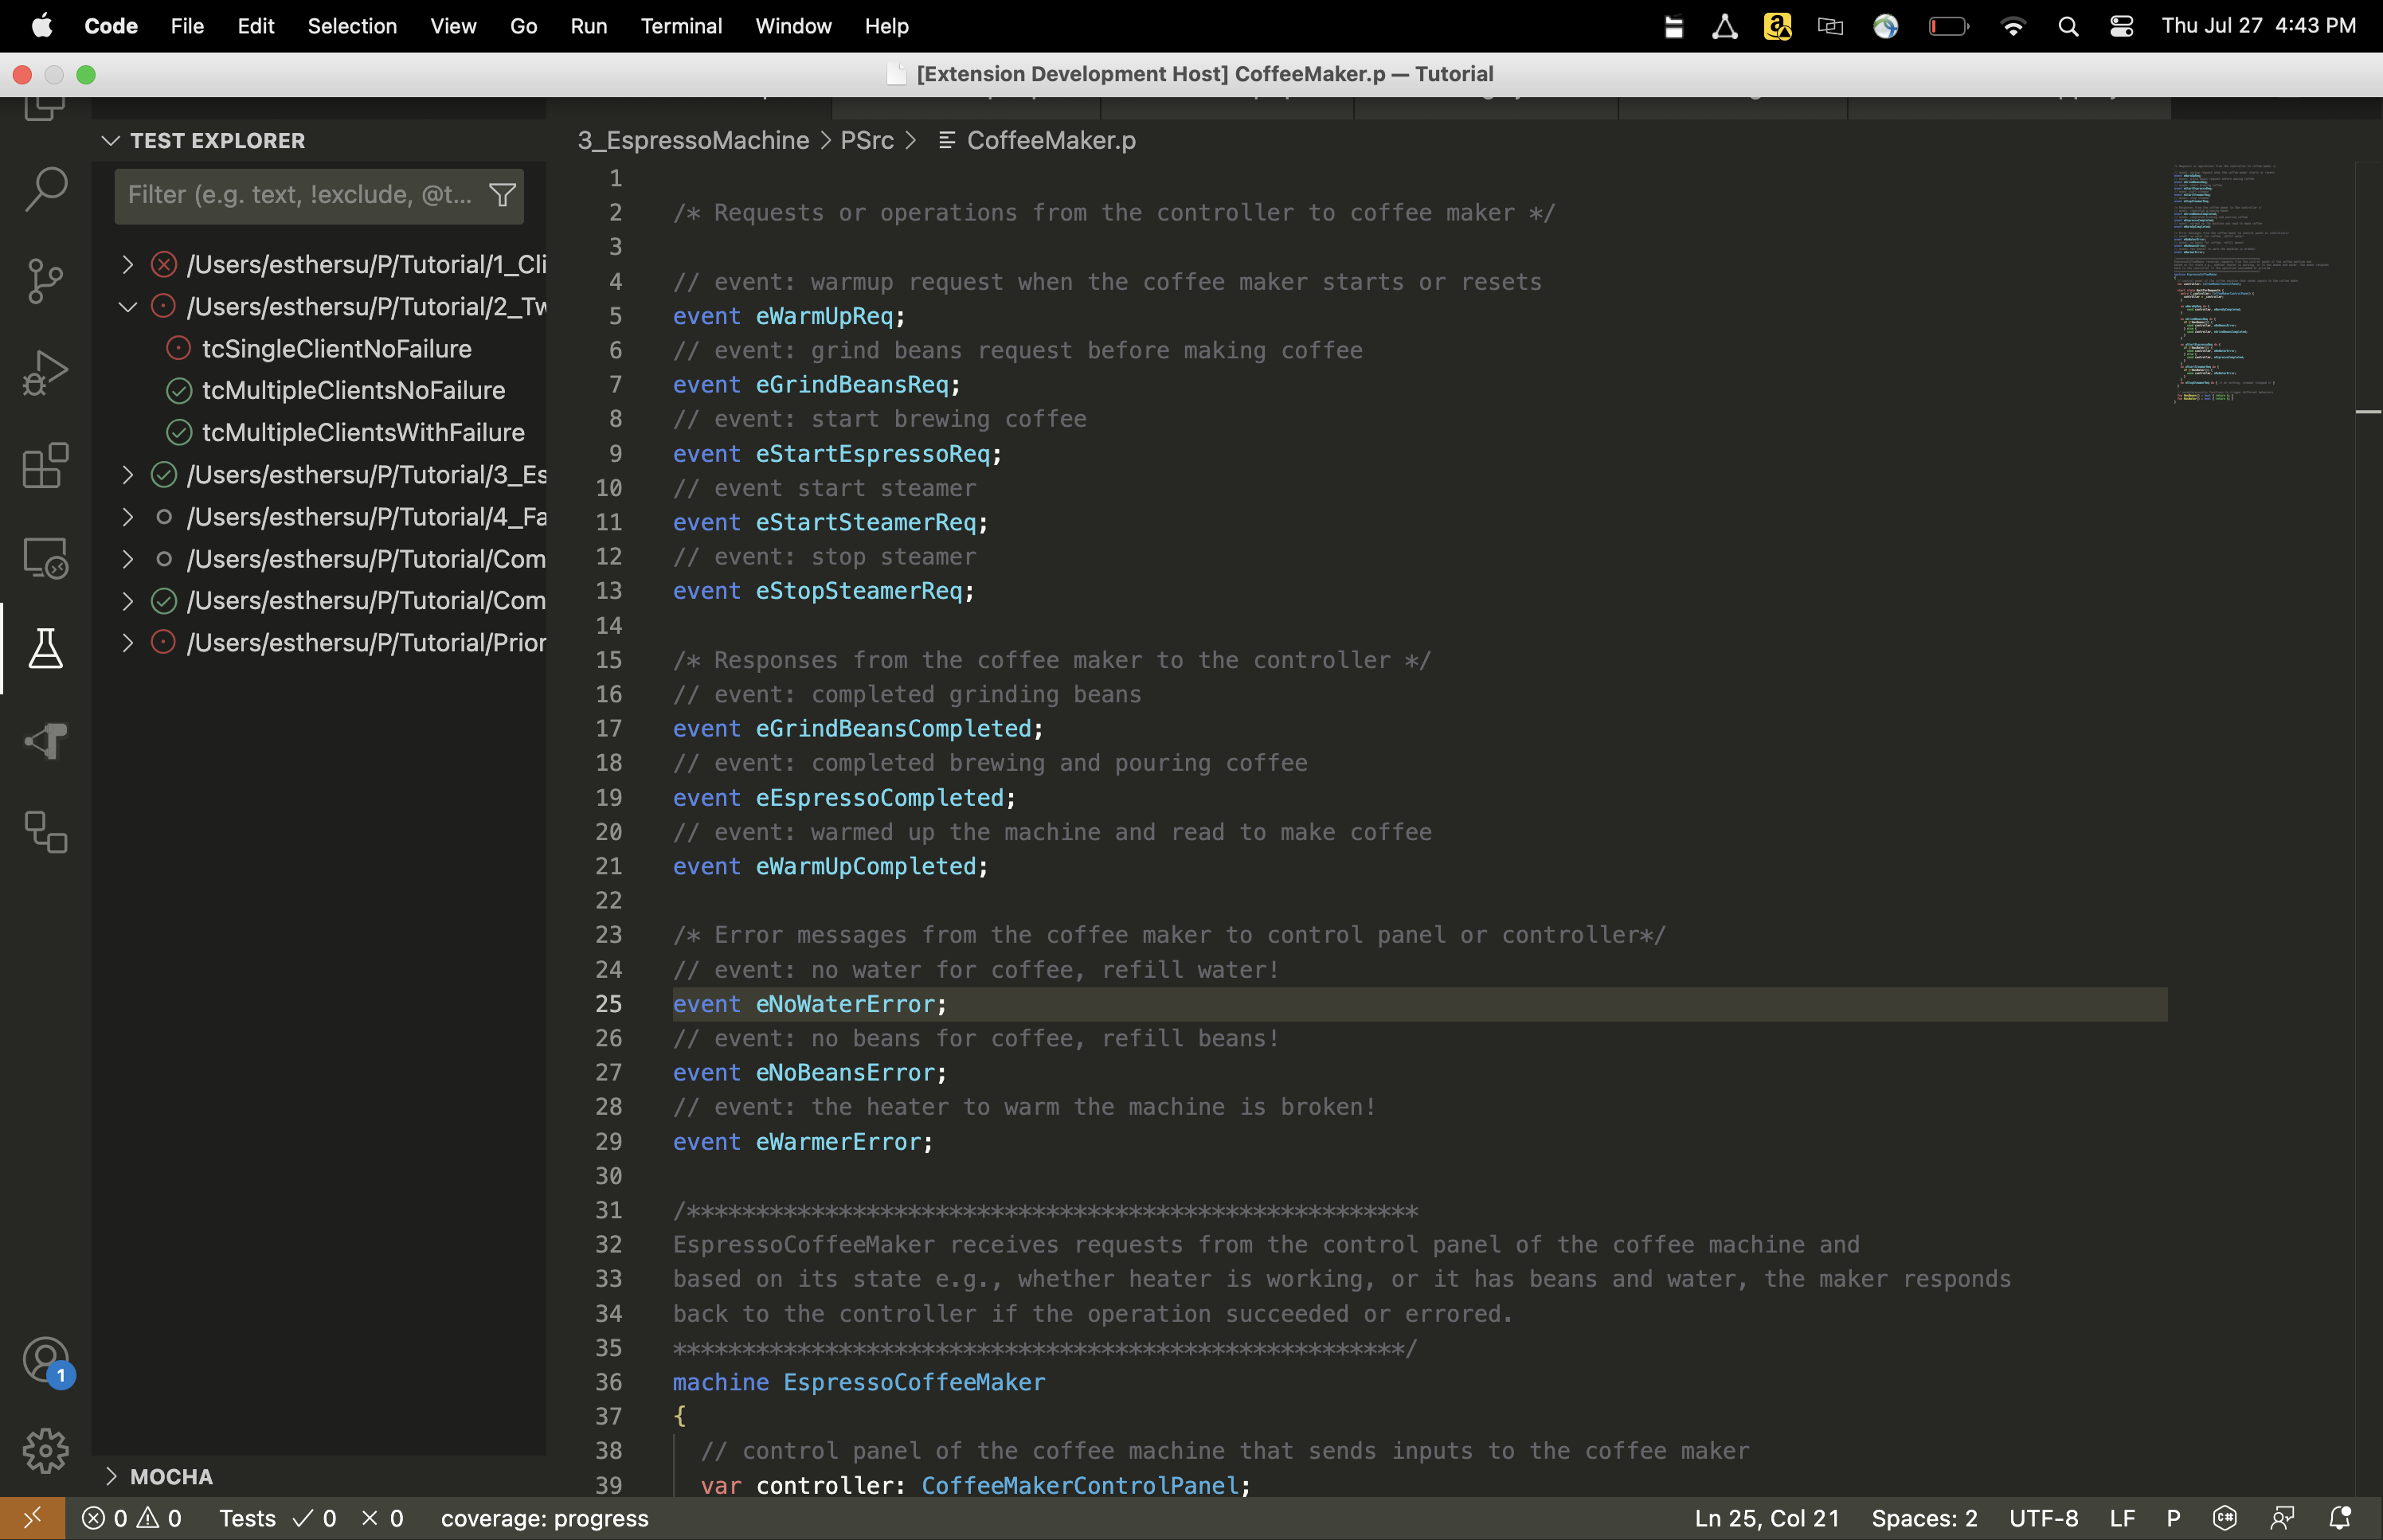Expand the Tutorial/3_Es test folder
Viewport: 2383px width, 1540px height.
[128, 475]
